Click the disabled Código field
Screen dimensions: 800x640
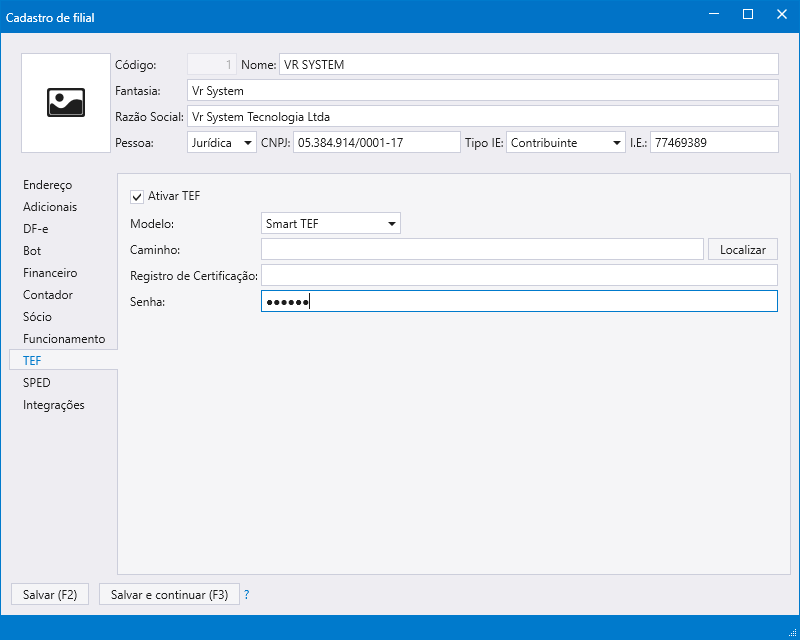(x=212, y=64)
